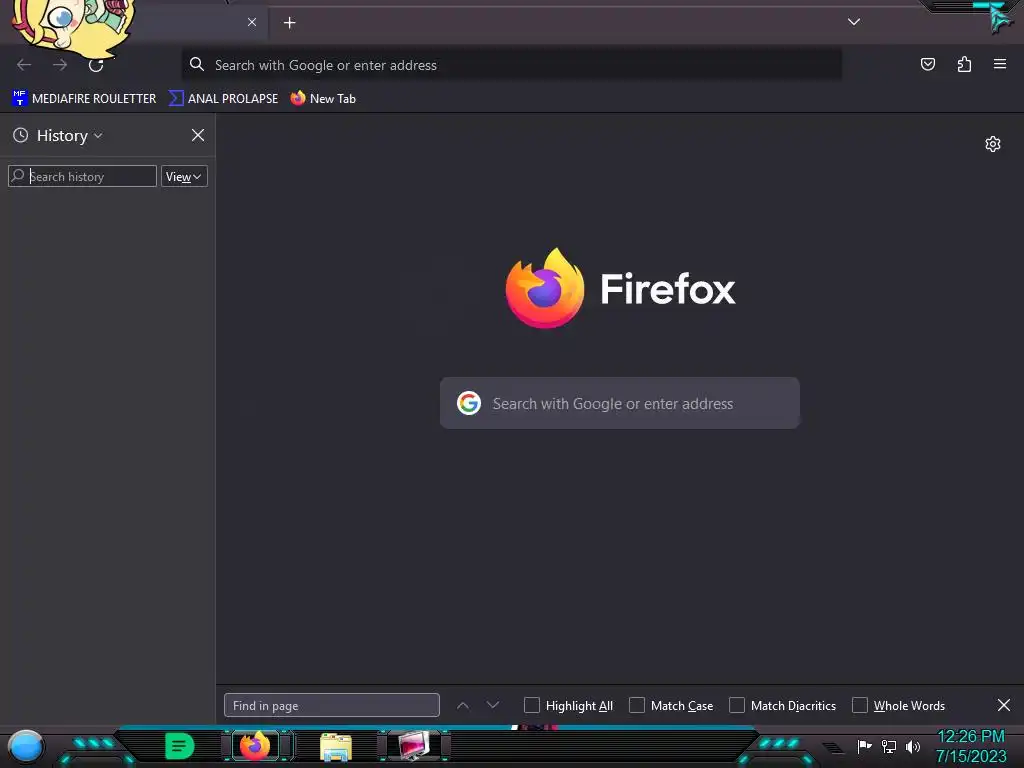Click the center Google search box
Screen dimensions: 1024x768
(x=620, y=404)
